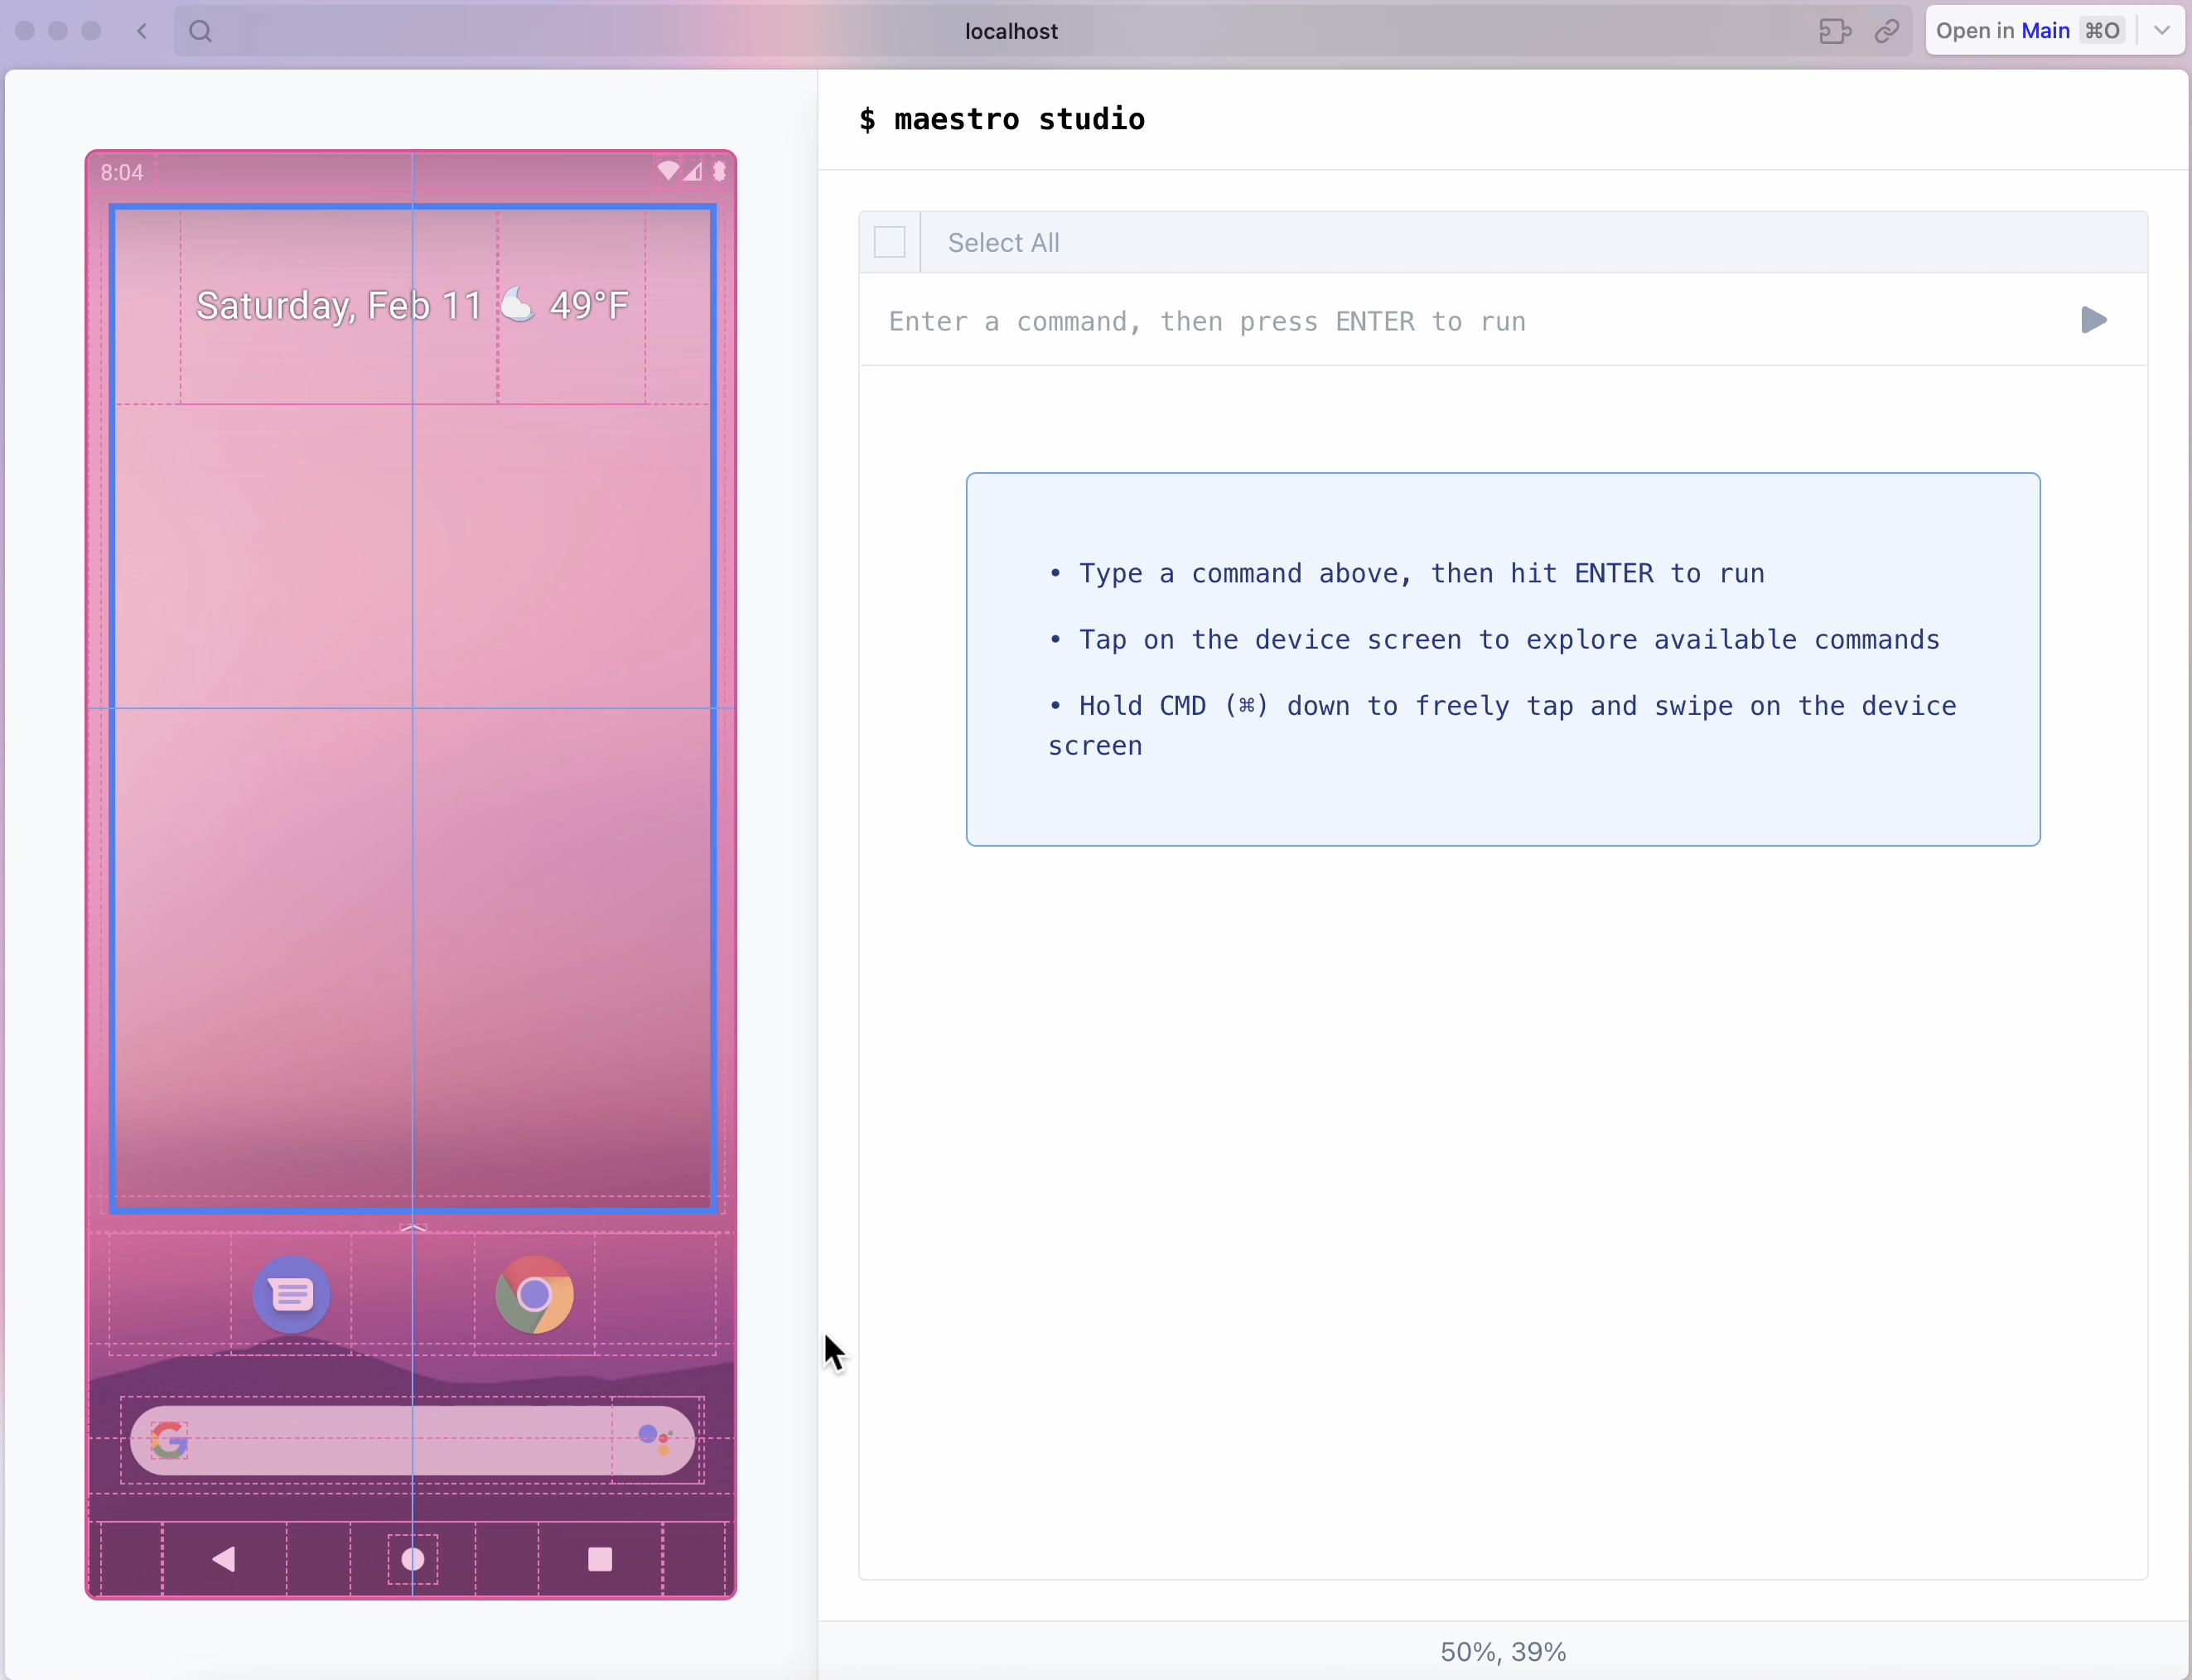Tap the Android recents square button
This screenshot has height=1680, width=2192.
click(x=600, y=1558)
